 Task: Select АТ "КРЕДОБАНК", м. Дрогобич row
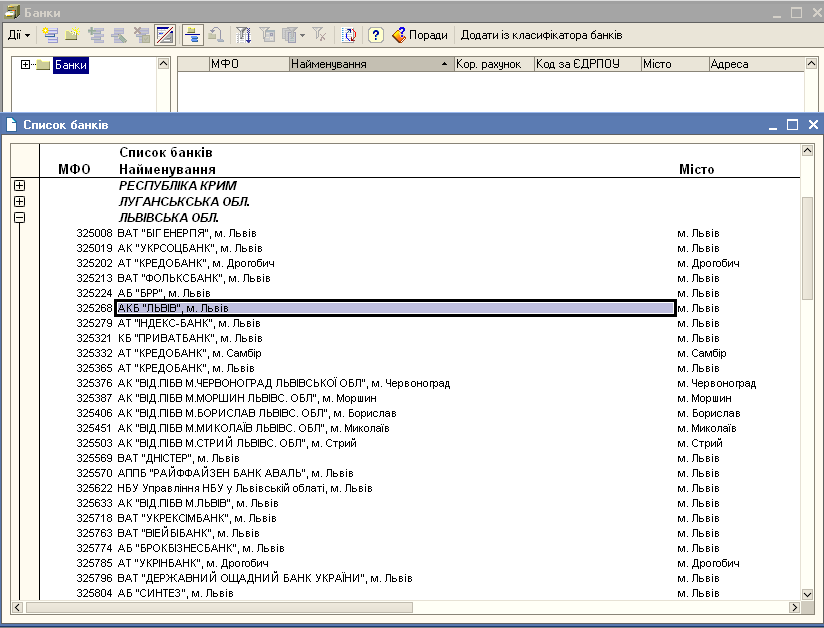pos(419,263)
